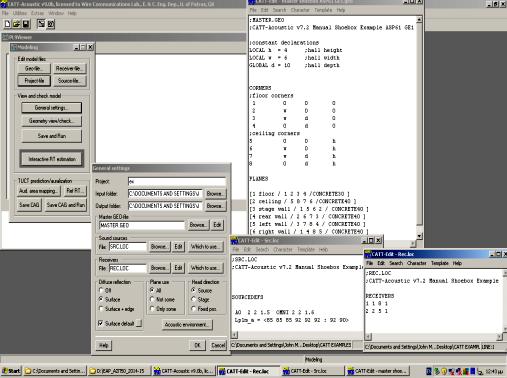Click the last icon in the CATT-Acoustic toolbar

point(51,24)
